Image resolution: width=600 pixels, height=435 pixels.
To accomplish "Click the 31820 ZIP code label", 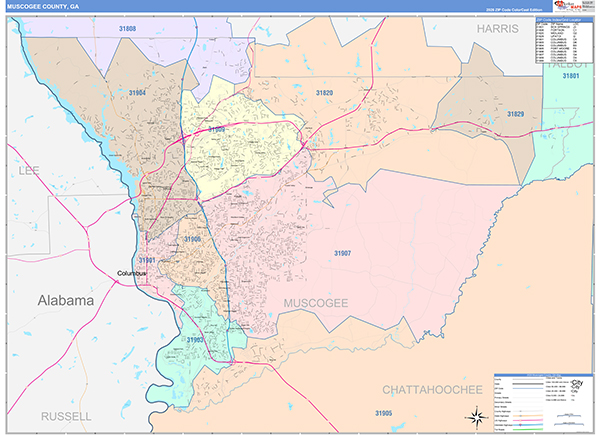I will [x=324, y=93].
